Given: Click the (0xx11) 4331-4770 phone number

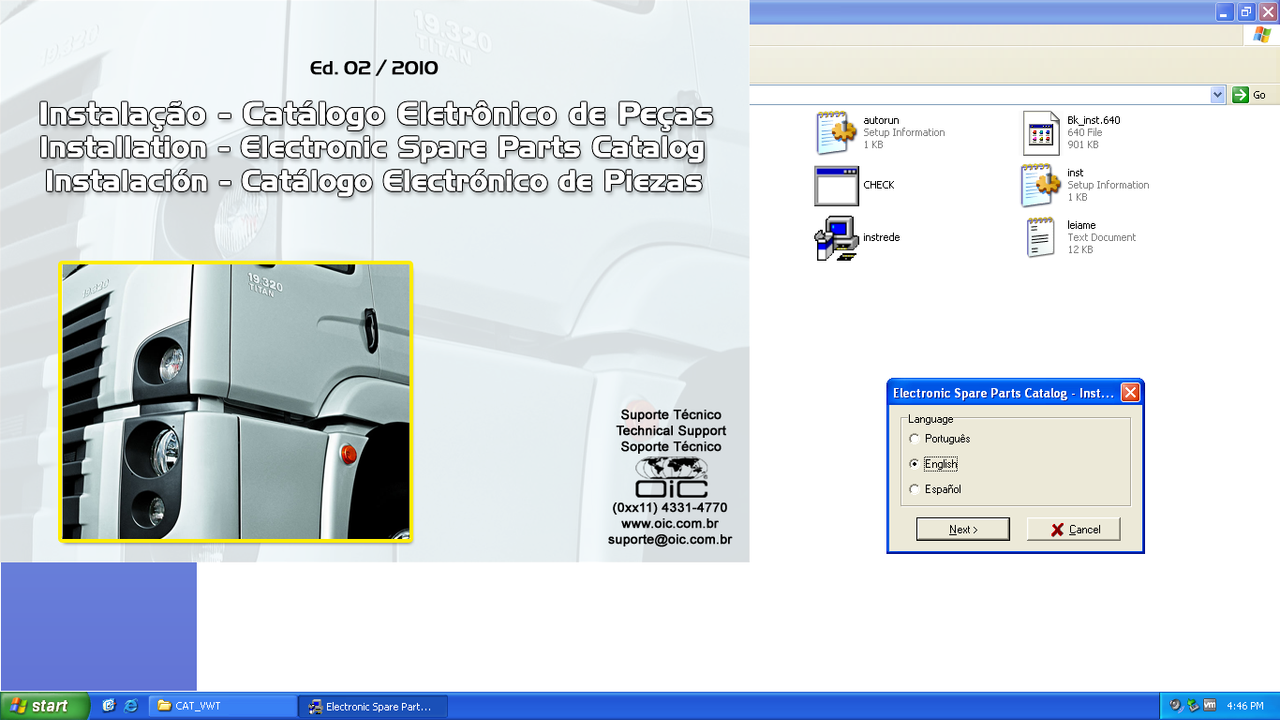Looking at the screenshot, I should pos(670,508).
